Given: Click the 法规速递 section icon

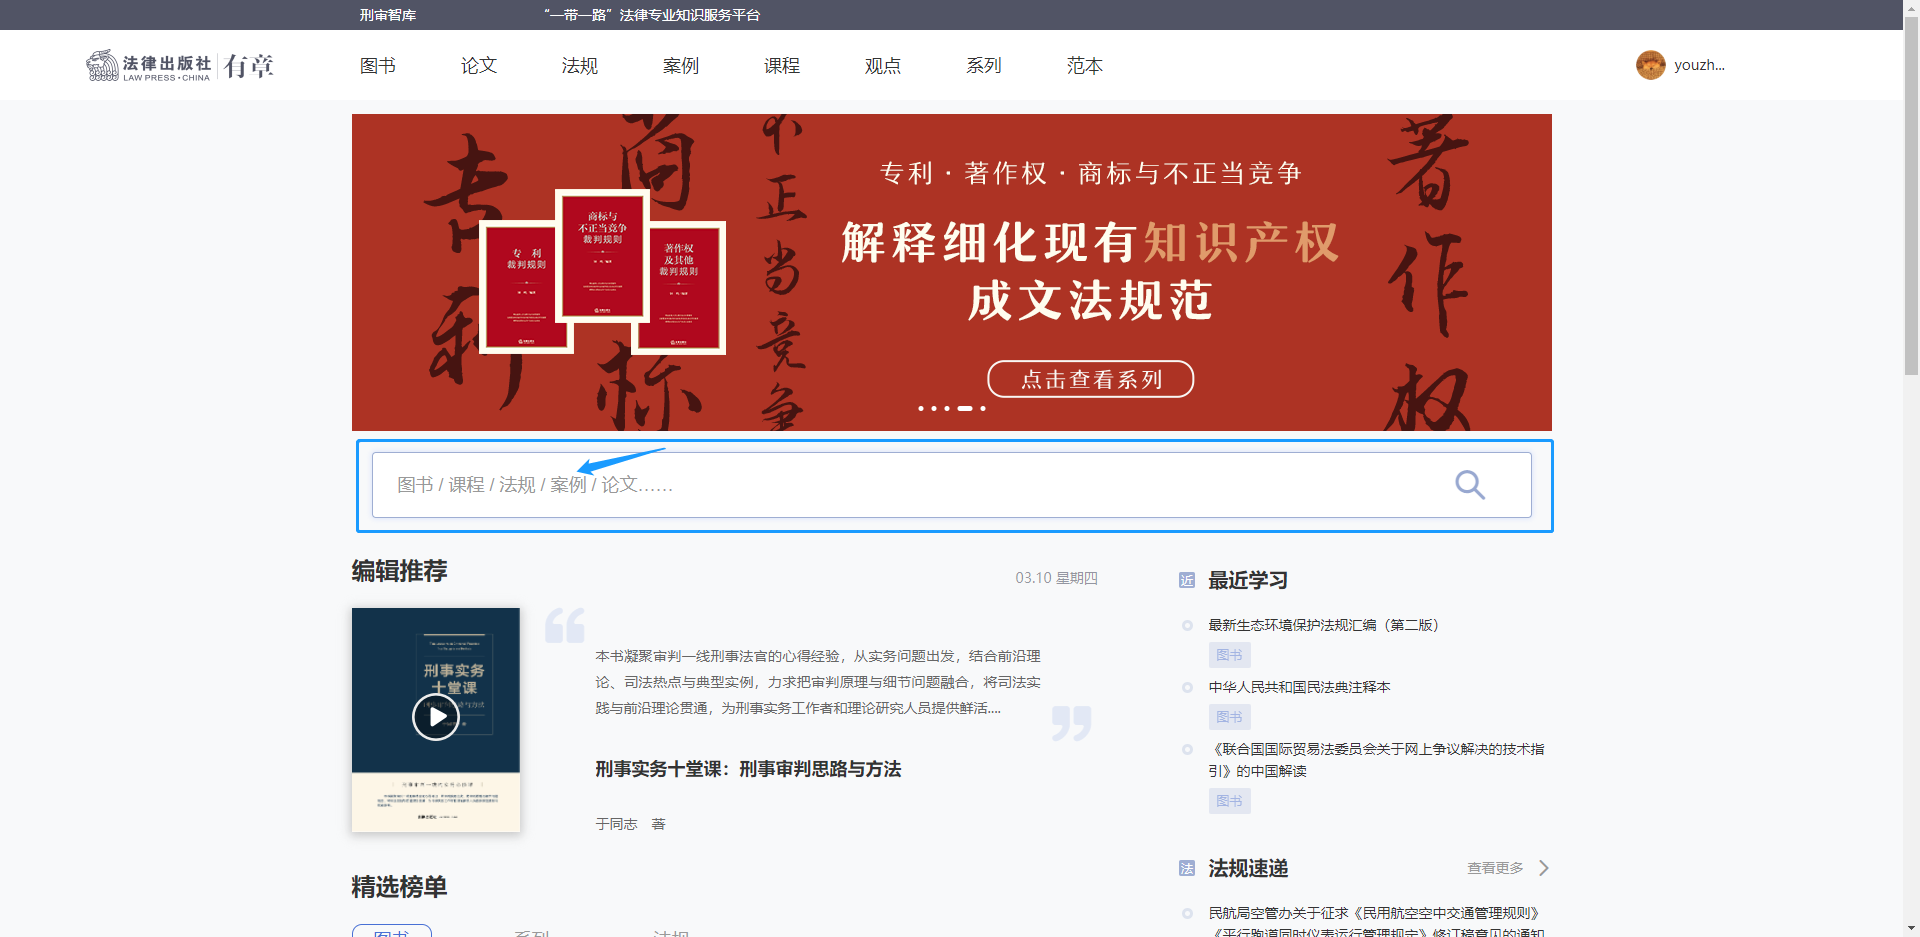Looking at the screenshot, I should tap(1187, 868).
